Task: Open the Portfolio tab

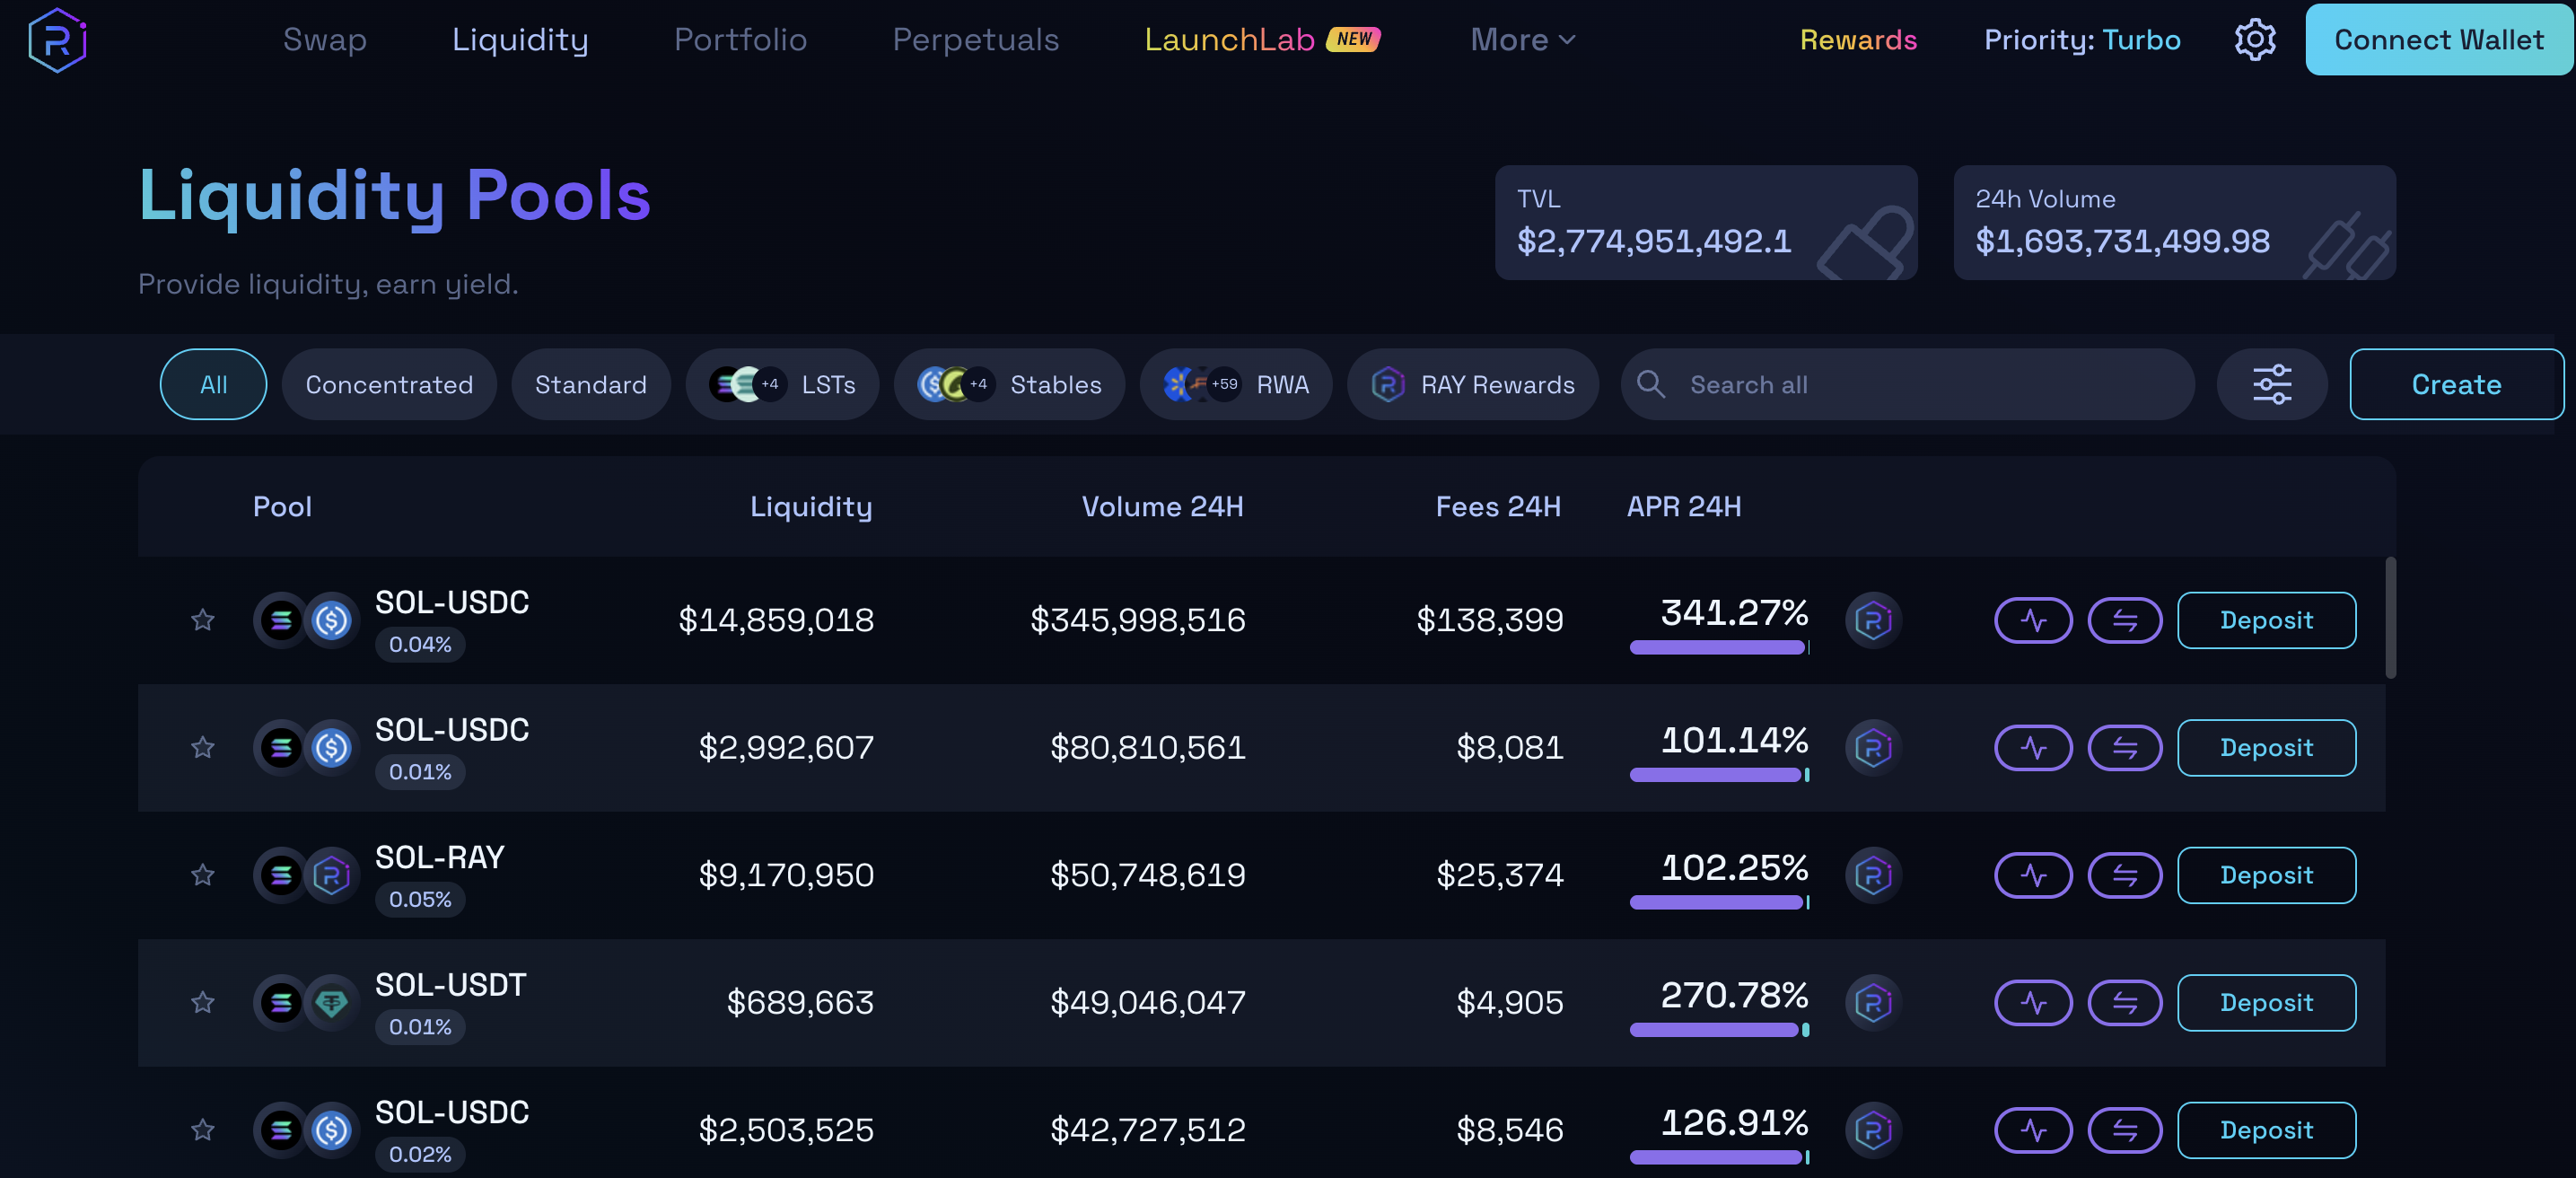Action: point(740,40)
